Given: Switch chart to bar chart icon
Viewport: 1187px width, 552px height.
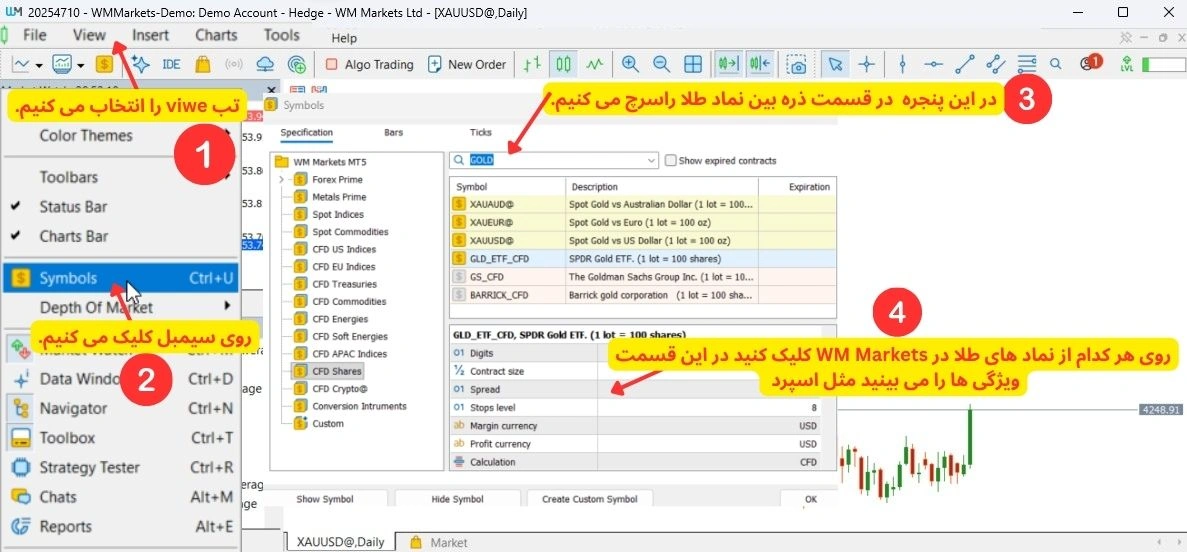Looking at the screenshot, I should 533,64.
